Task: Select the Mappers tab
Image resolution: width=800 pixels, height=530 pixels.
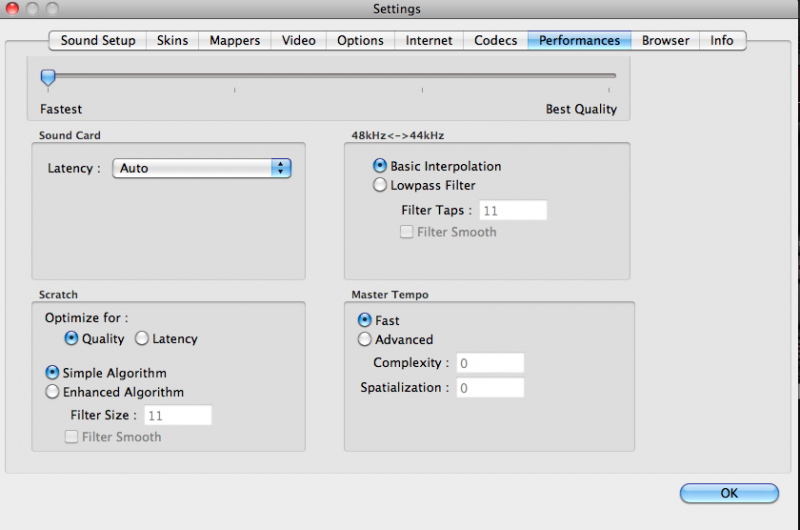Action: [235, 40]
